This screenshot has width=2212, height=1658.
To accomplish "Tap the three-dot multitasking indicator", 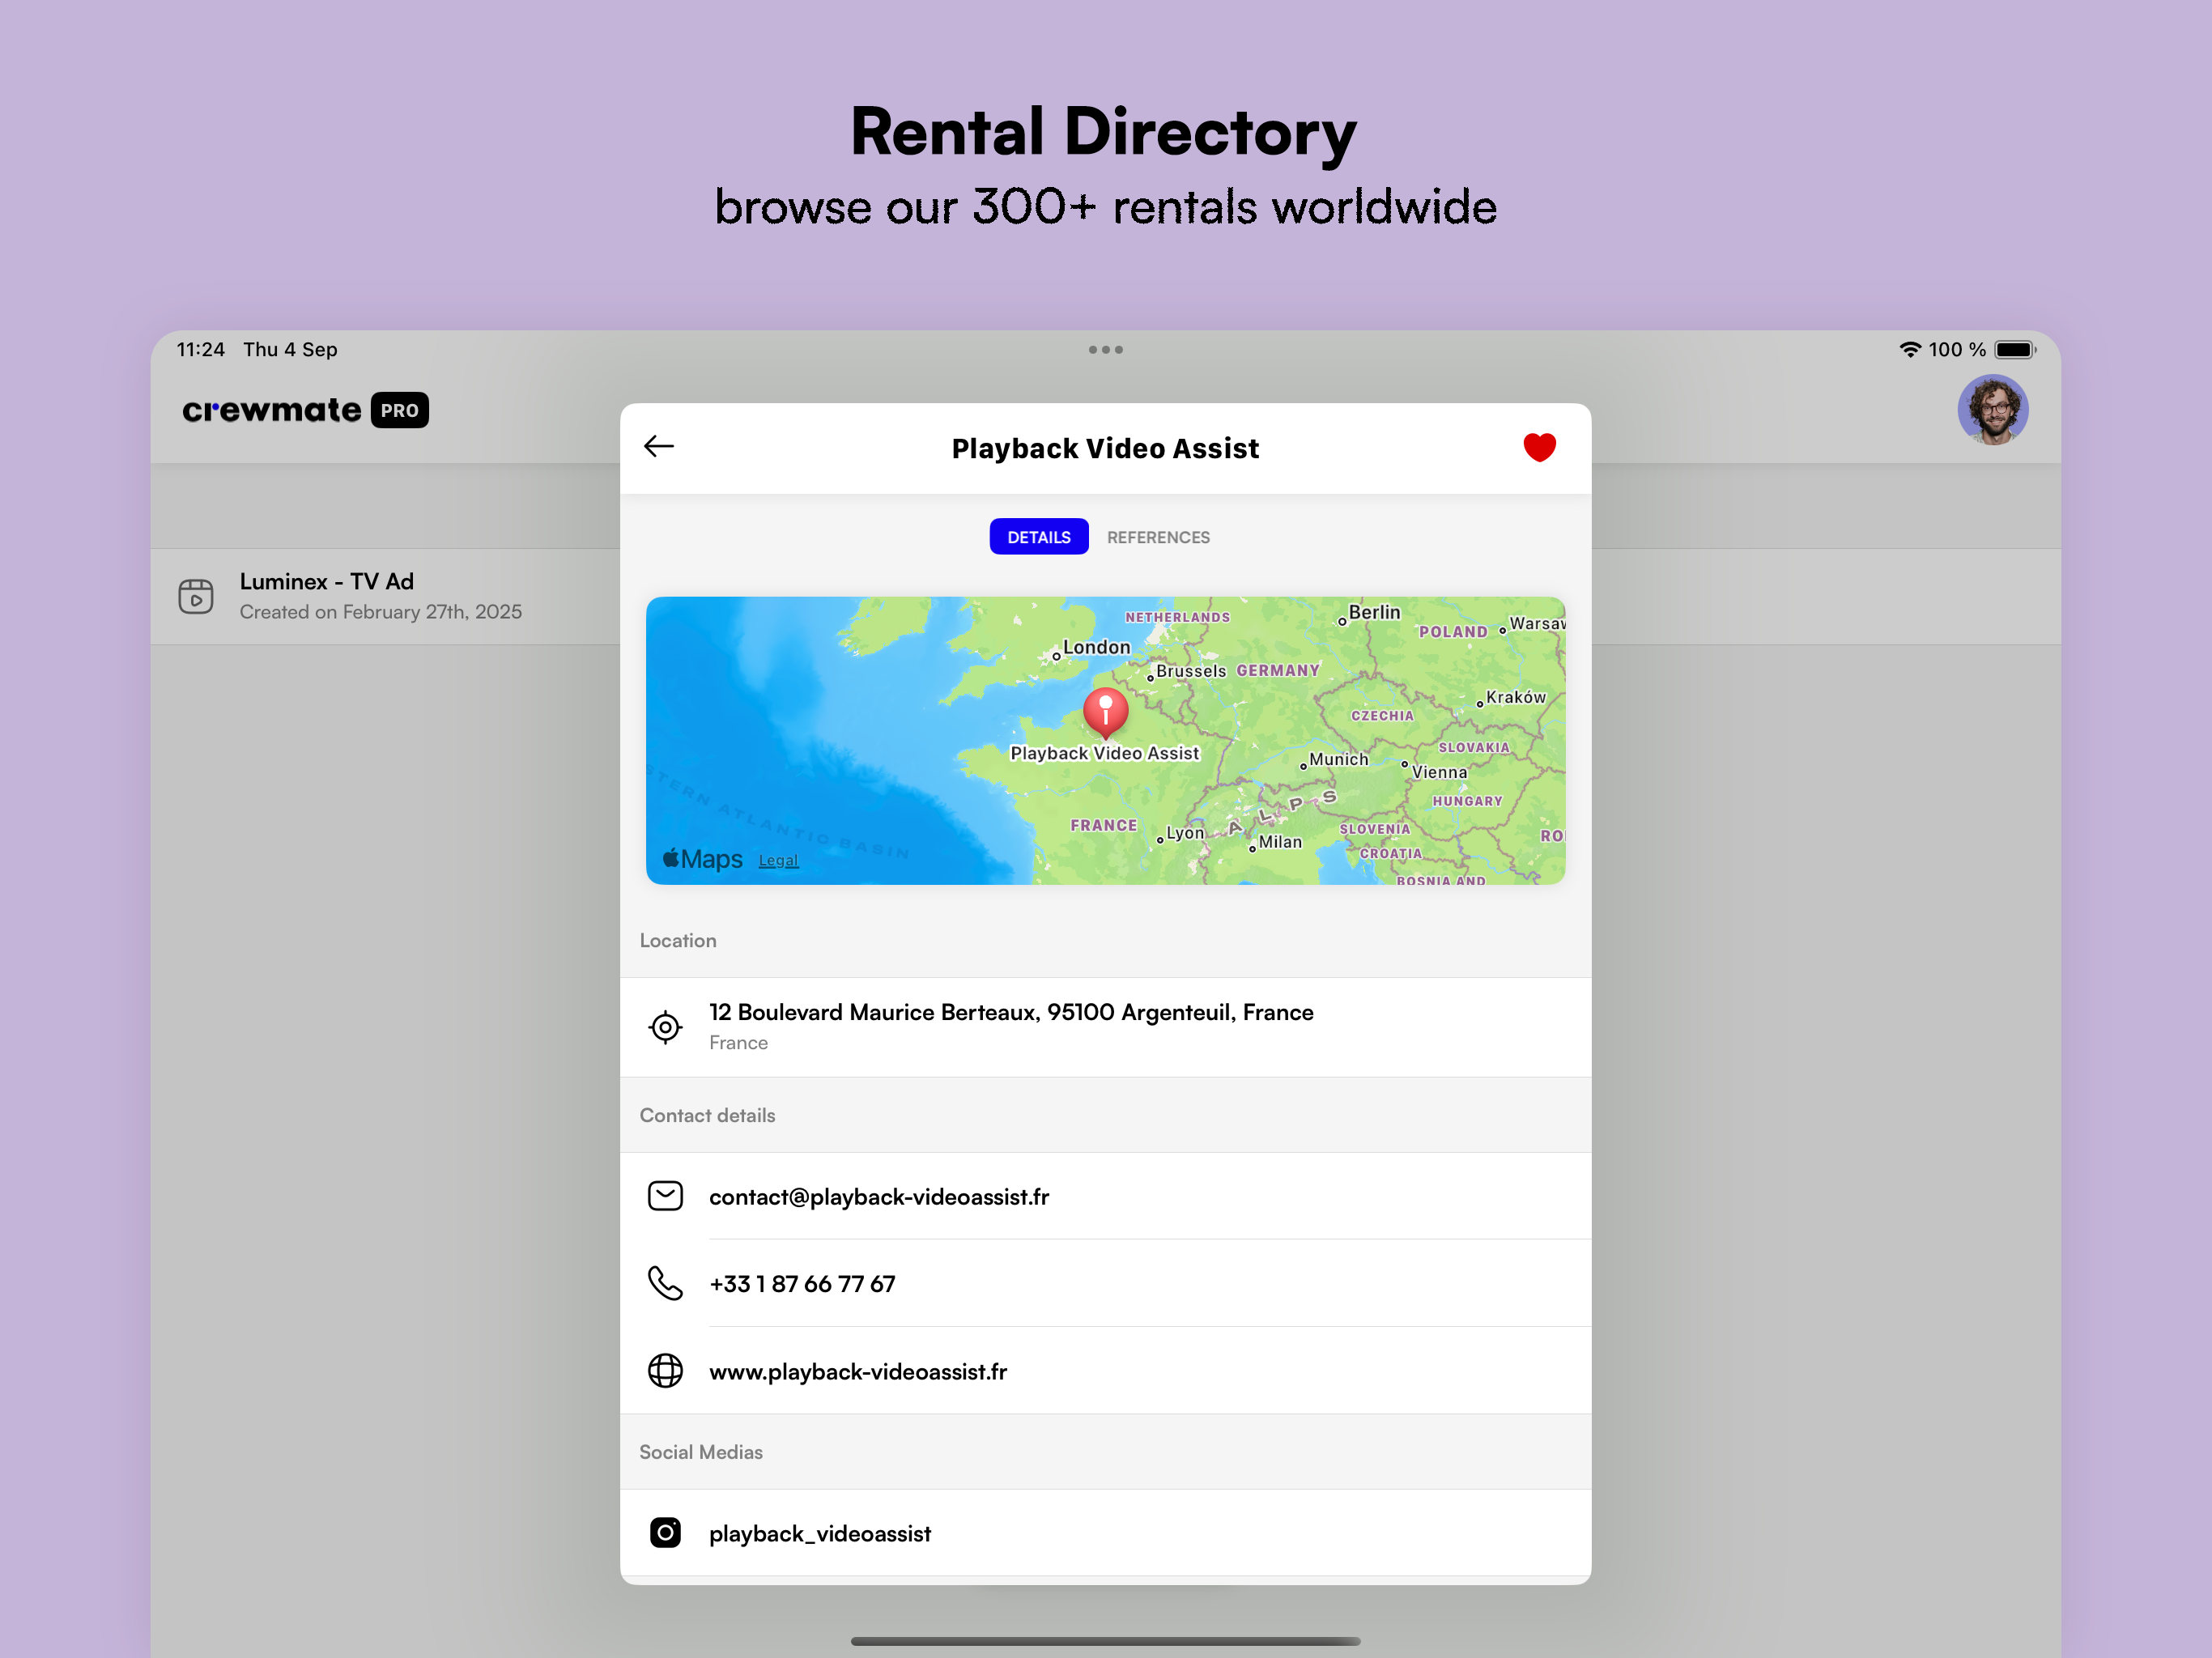I will click(x=1105, y=350).
